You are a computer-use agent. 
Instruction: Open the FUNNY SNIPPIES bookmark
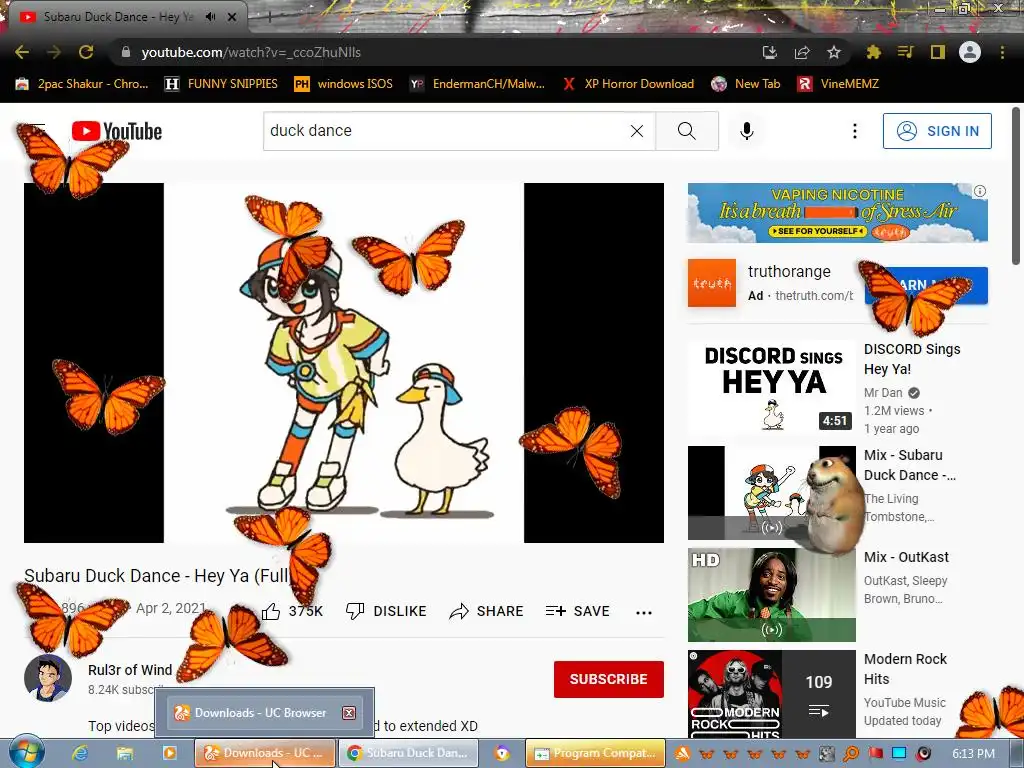(221, 84)
